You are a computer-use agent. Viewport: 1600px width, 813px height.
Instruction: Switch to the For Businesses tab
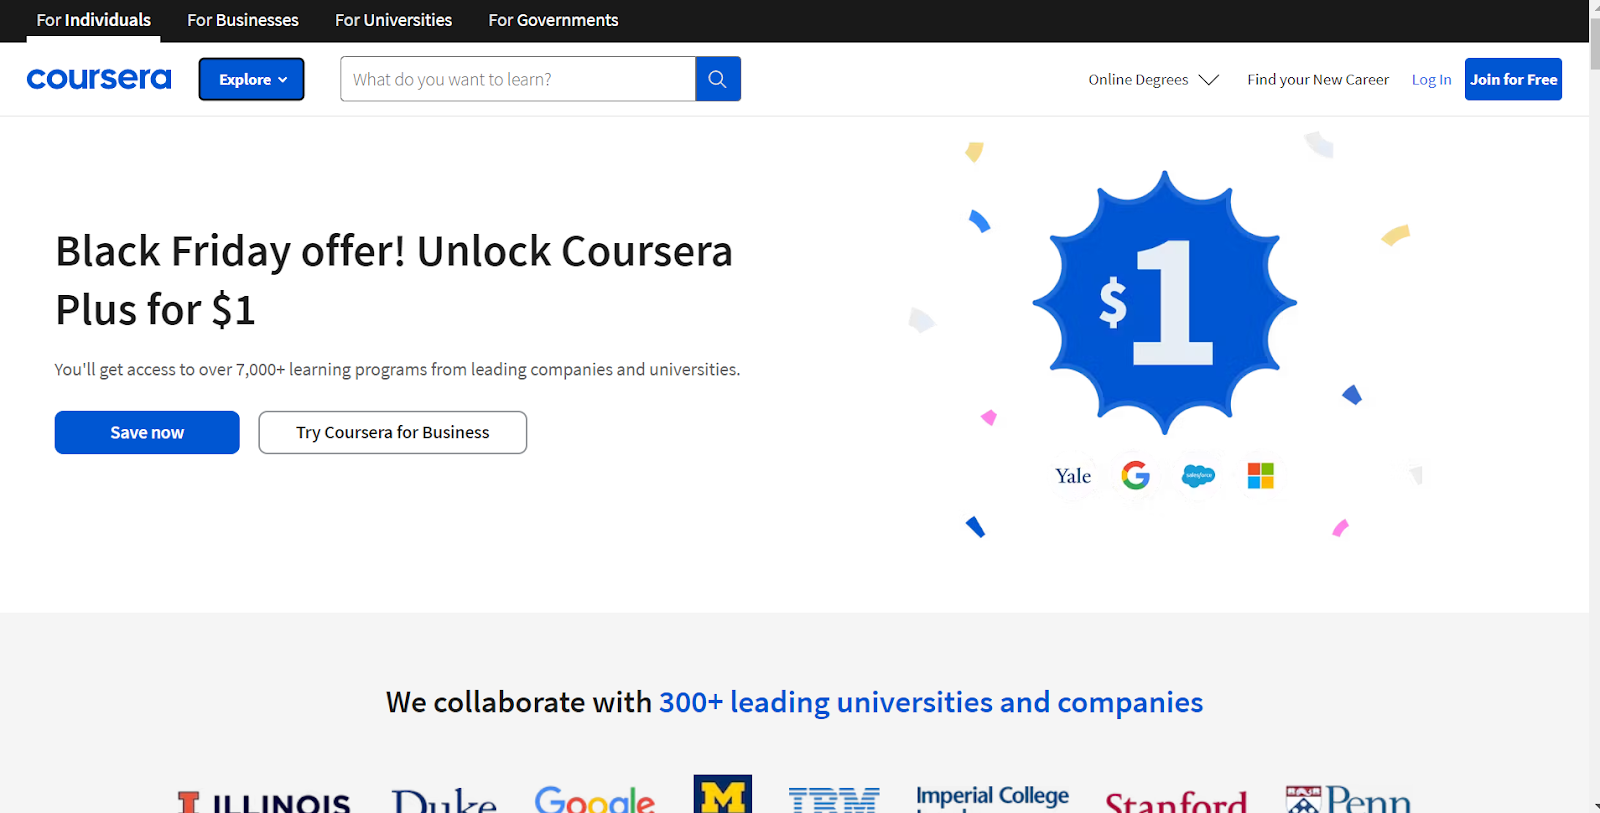point(243,20)
